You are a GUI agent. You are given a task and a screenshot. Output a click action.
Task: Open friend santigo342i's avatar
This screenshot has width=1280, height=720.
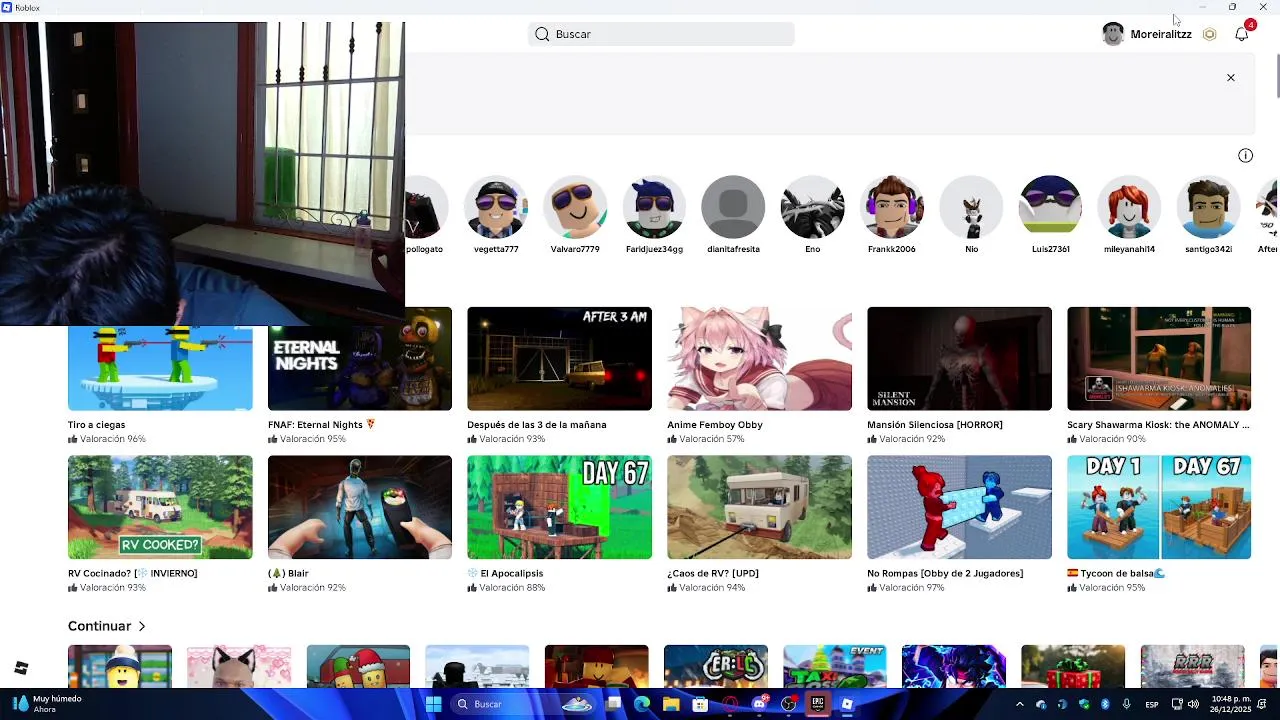[1208, 207]
